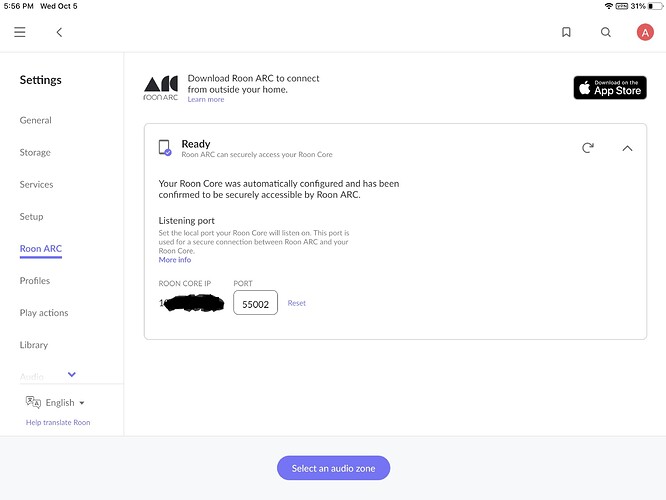Open General settings
Viewport: 666px width, 500px height.
(36, 120)
